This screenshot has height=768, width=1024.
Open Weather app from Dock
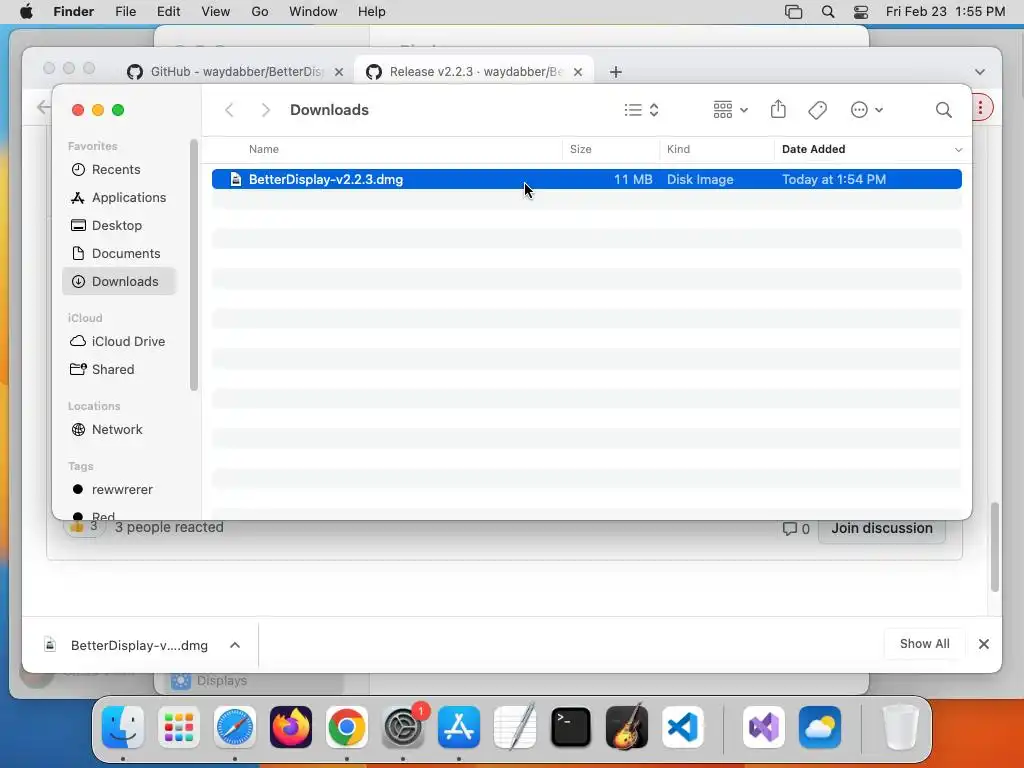(820, 727)
